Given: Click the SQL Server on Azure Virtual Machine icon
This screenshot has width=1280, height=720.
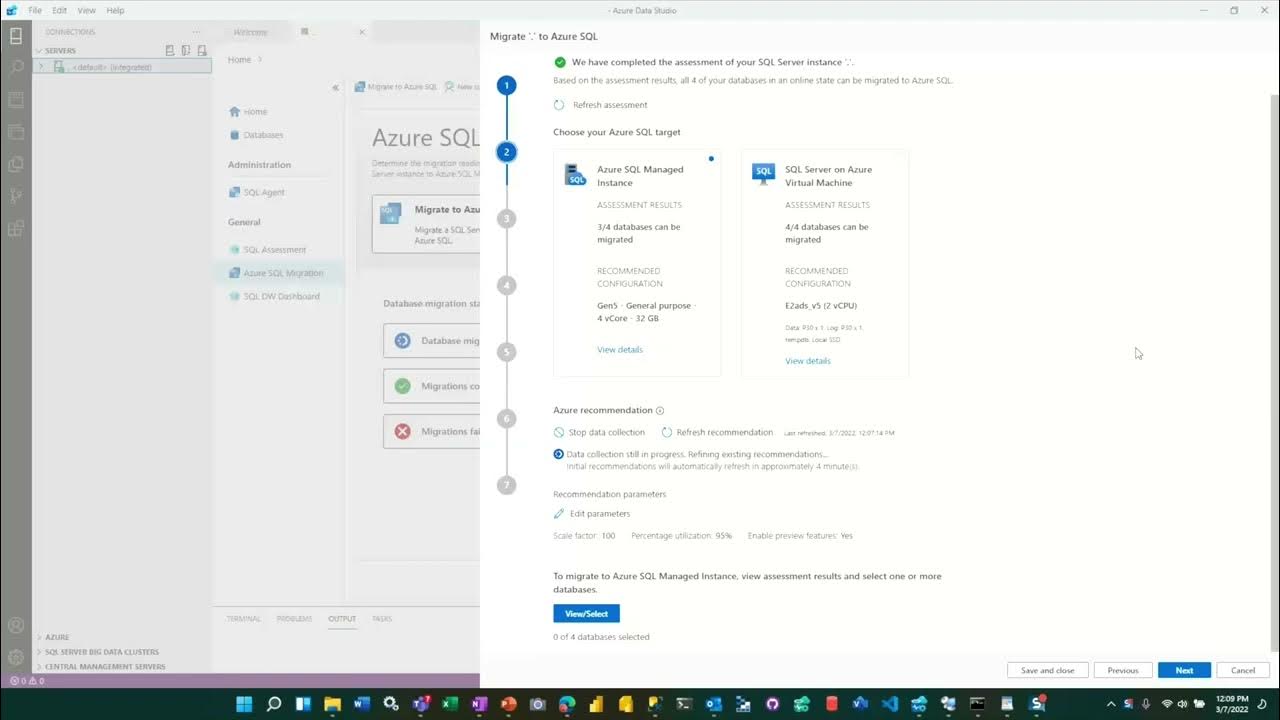Looking at the screenshot, I should tap(763, 174).
